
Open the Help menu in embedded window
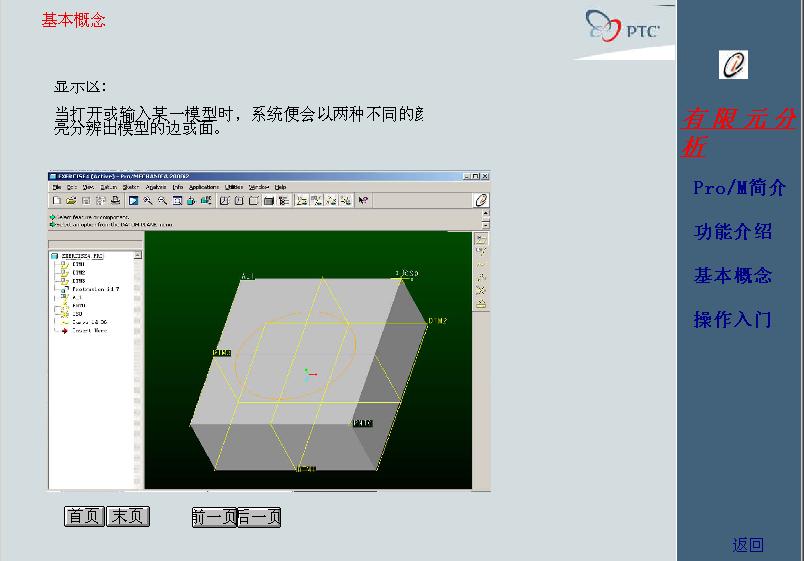pos(281,187)
